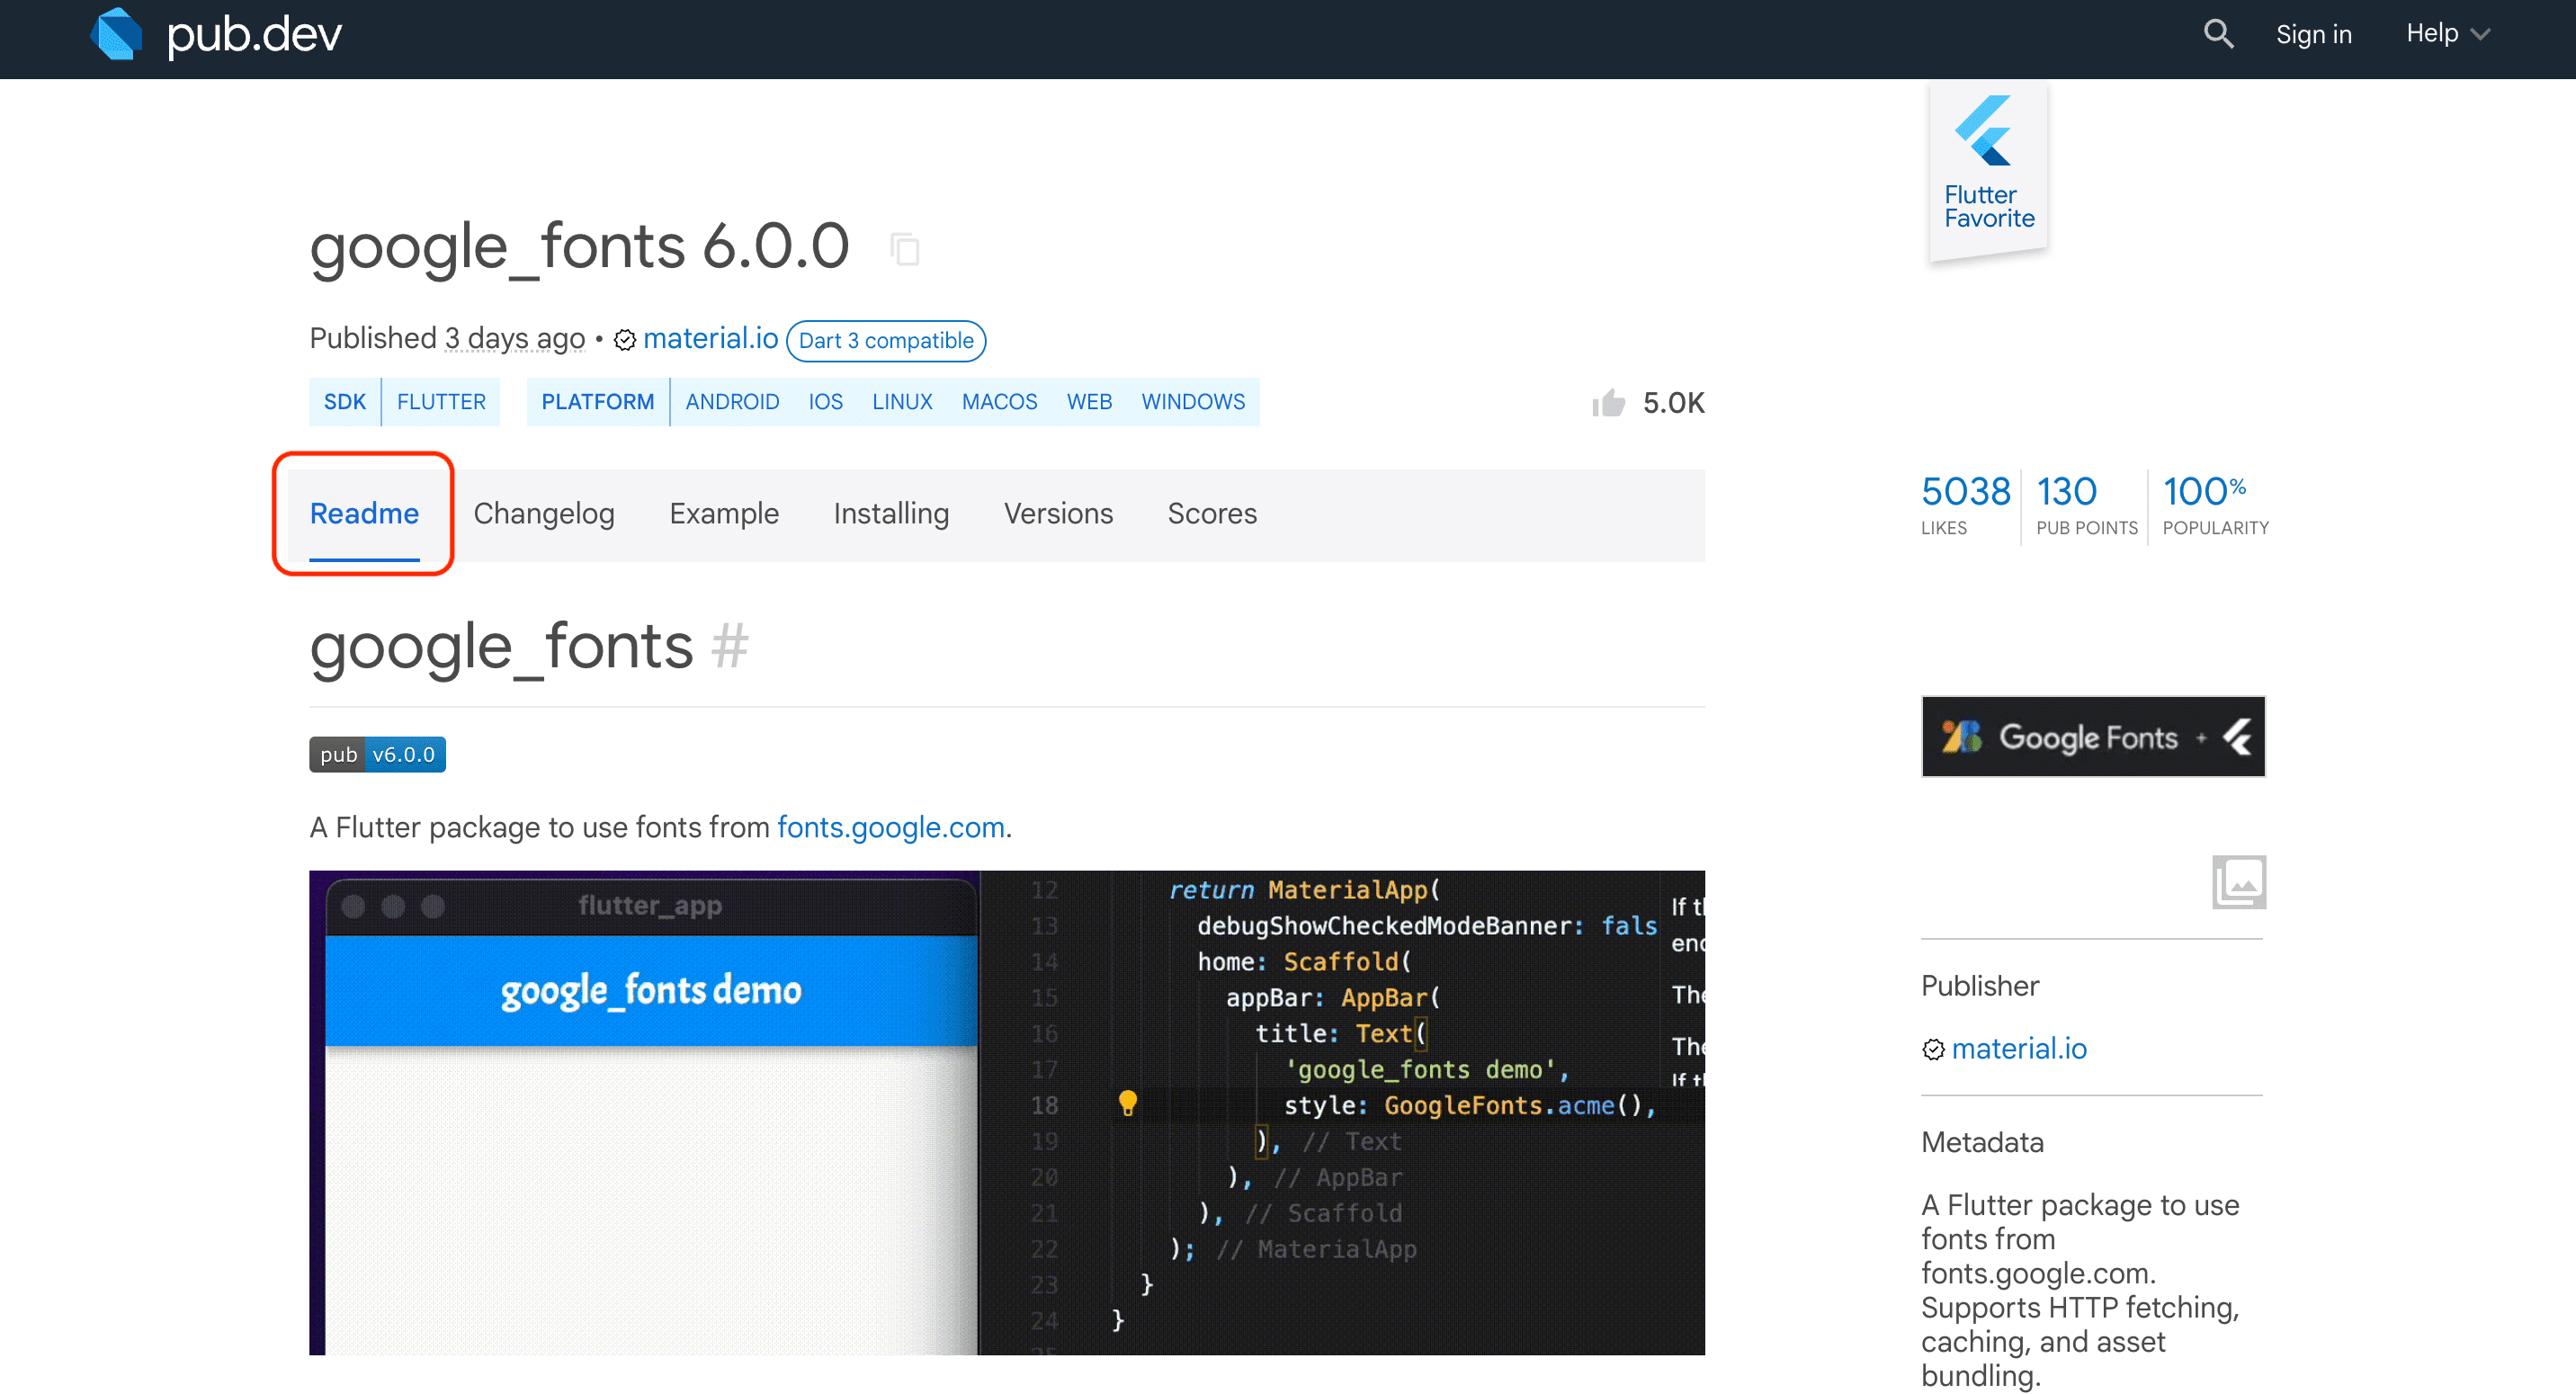This screenshot has width=2576, height=1394.
Task: Click the Sign in link
Action: tap(2313, 34)
